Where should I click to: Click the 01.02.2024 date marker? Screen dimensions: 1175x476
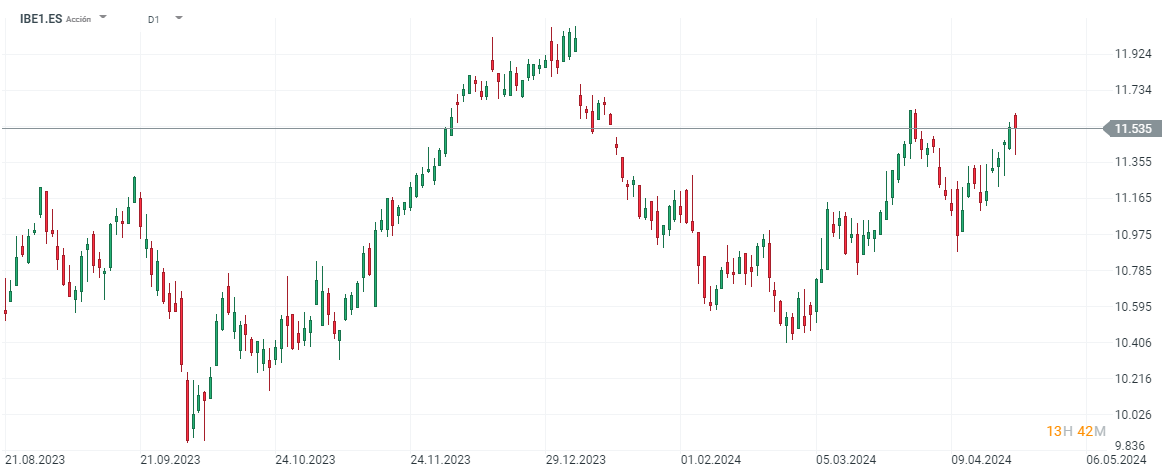710,459
